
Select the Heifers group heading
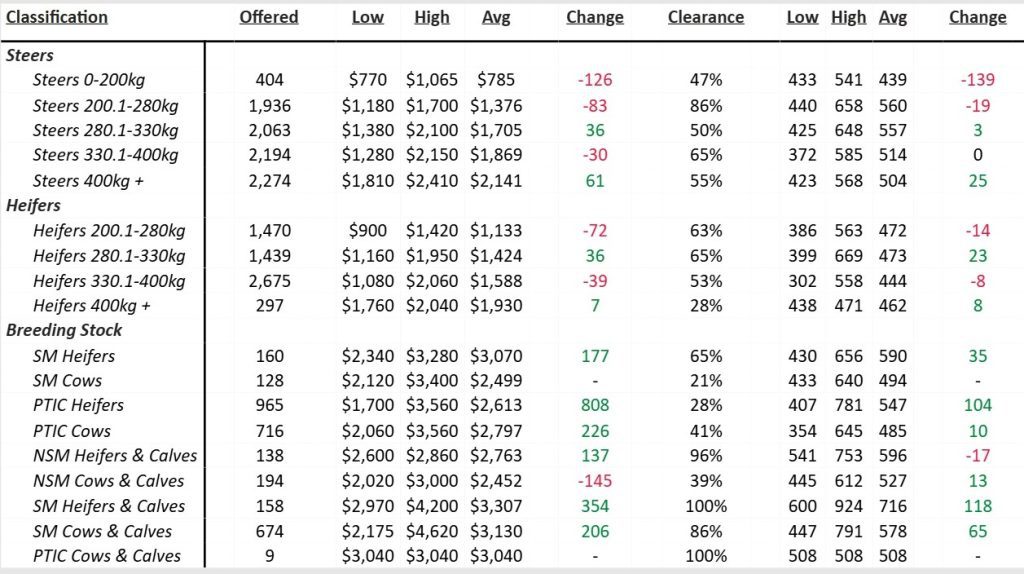click(34, 205)
